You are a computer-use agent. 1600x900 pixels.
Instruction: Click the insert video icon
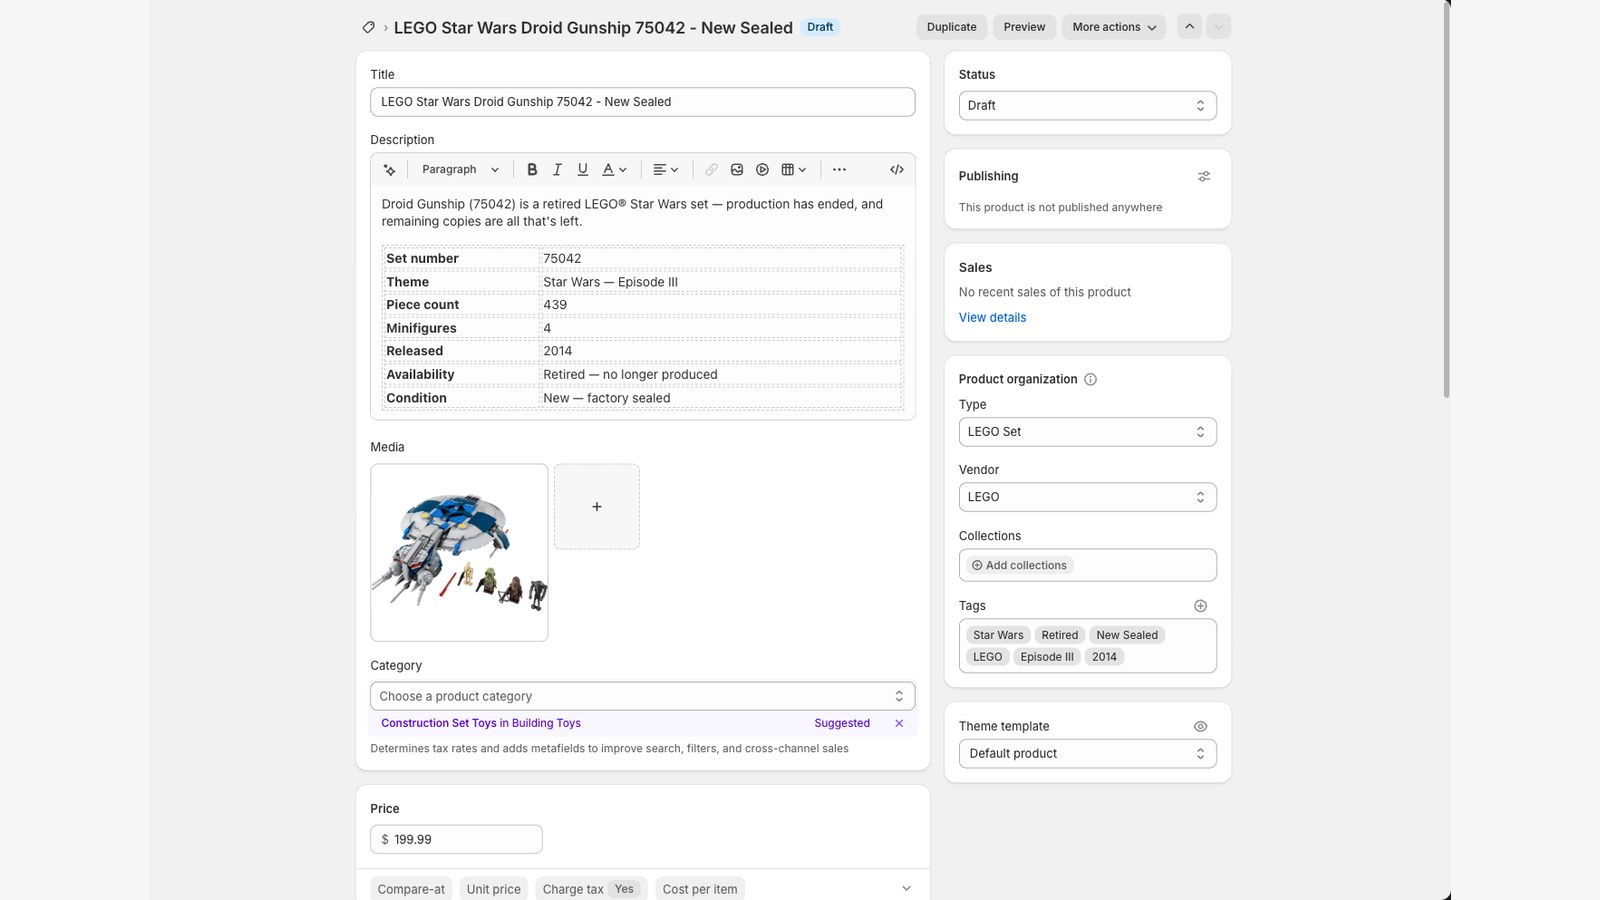point(762,170)
